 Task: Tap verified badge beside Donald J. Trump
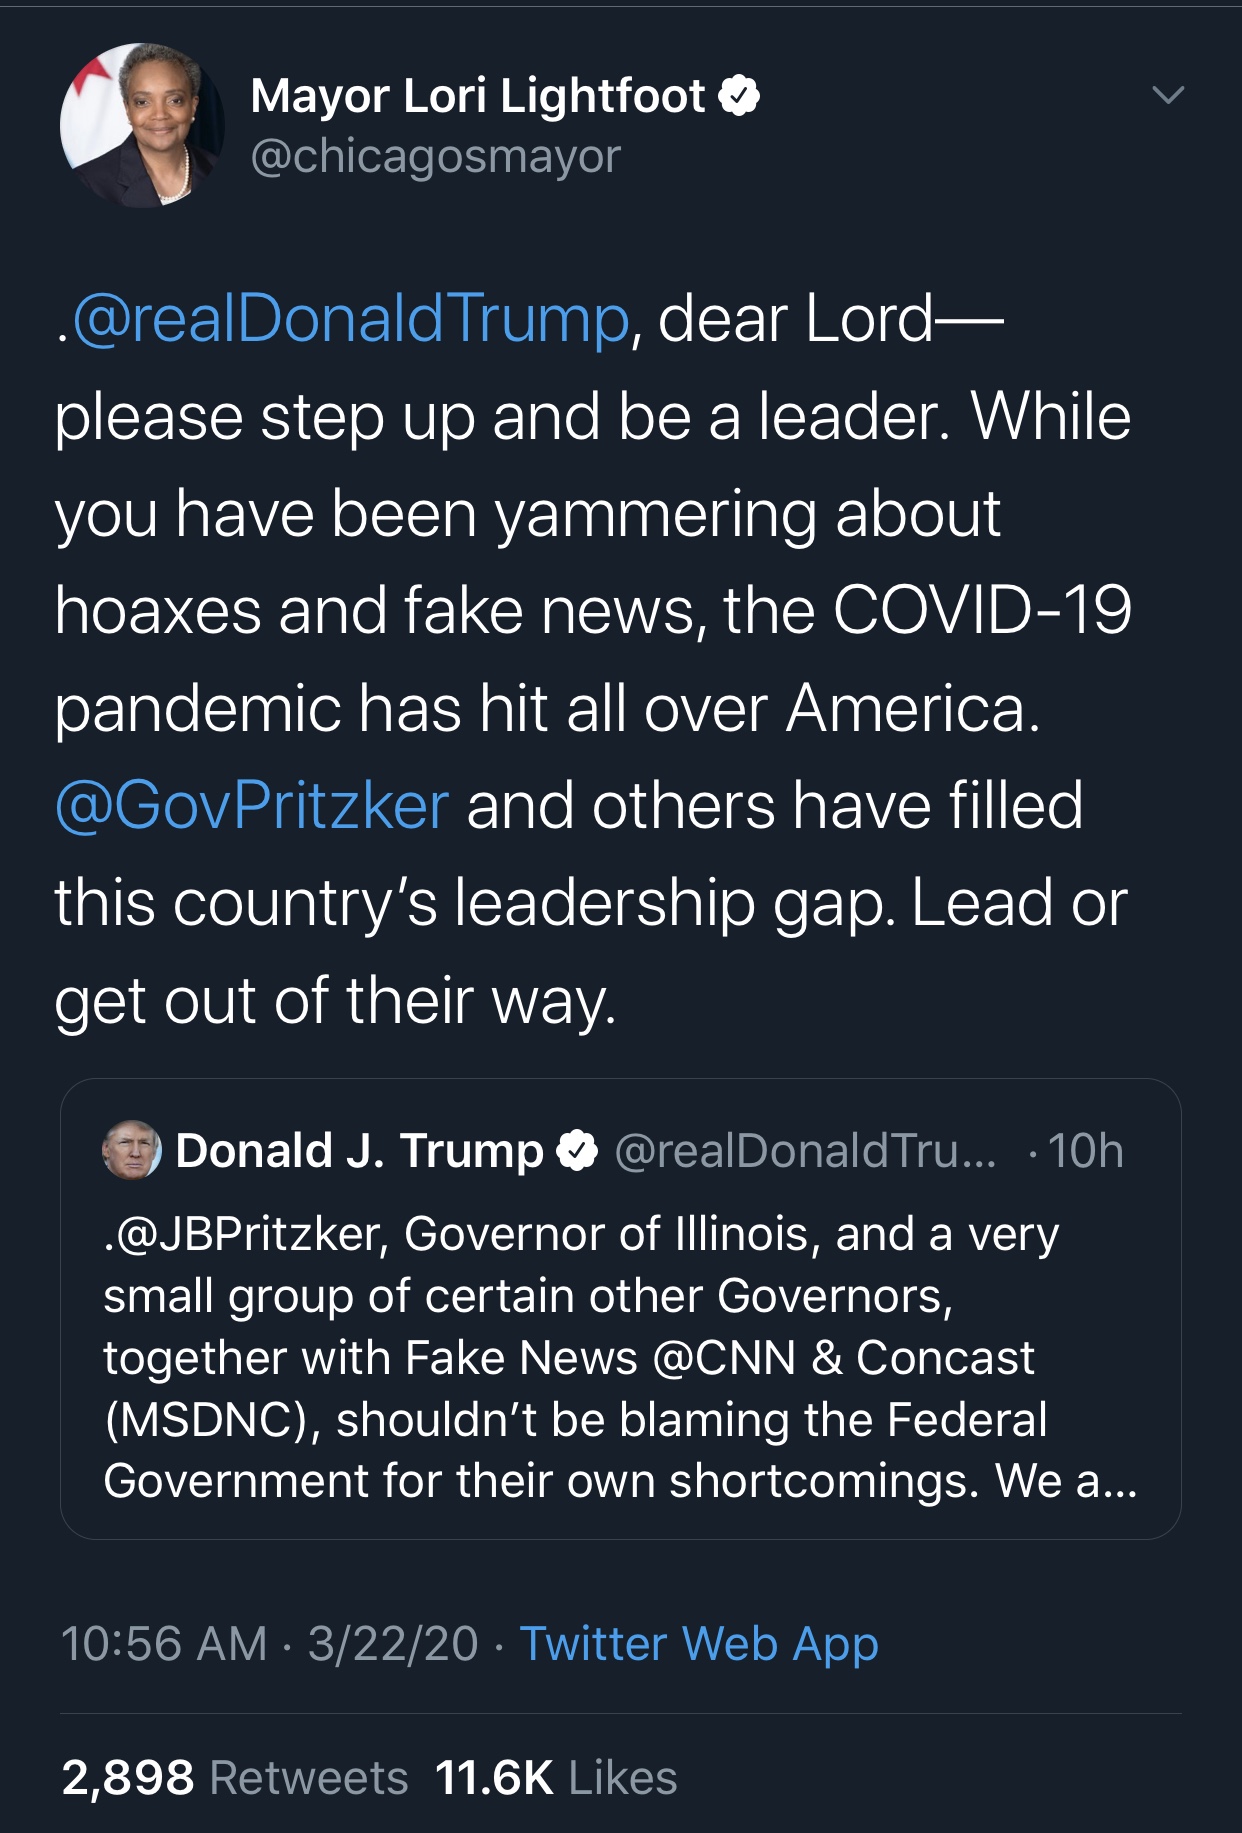pyautogui.click(x=576, y=1151)
